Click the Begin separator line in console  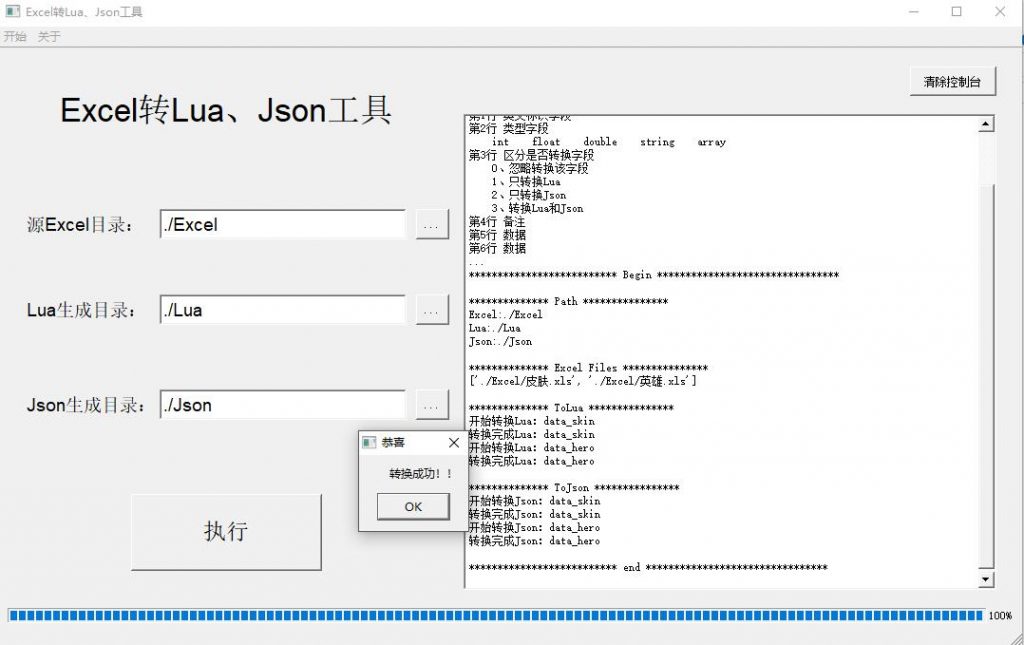[x=654, y=275]
